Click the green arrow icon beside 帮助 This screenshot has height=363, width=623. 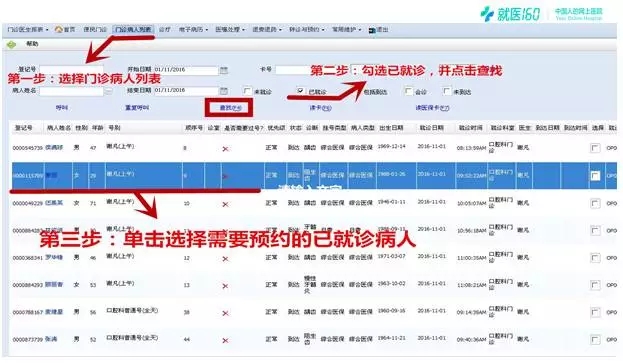pyautogui.click(x=12, y=44)
